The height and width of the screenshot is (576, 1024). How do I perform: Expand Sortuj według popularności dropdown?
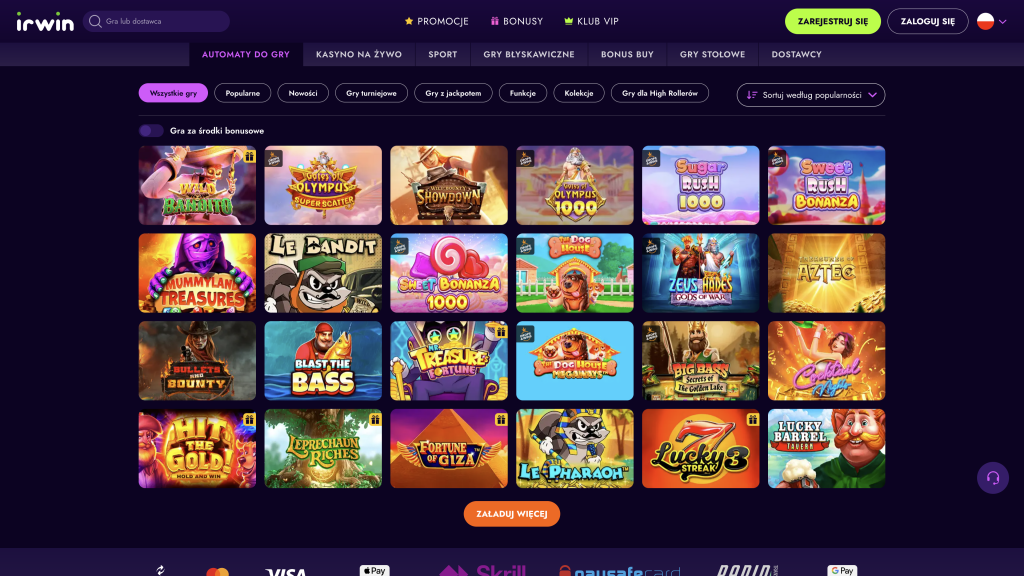click(810, 95)
